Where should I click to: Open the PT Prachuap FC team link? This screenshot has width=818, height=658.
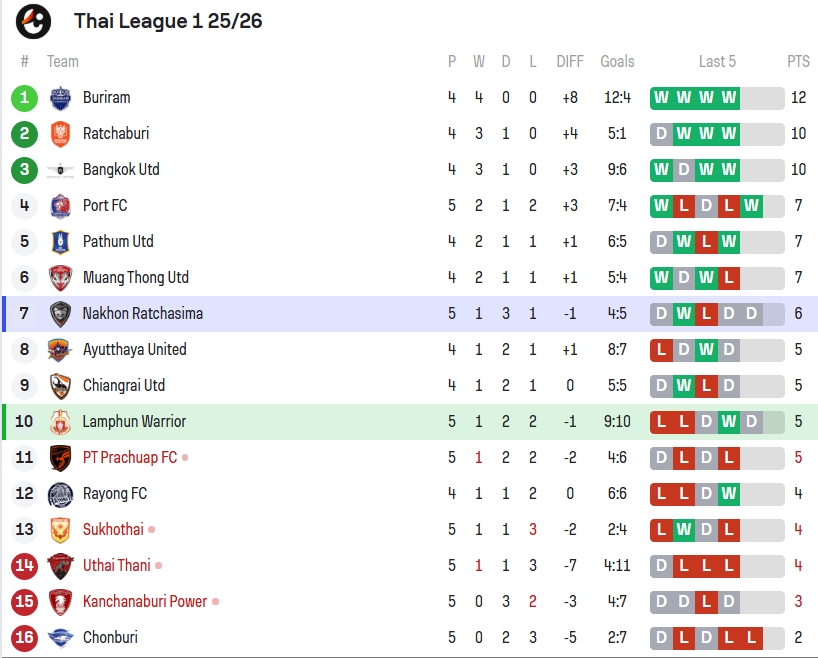pos(130,458)
